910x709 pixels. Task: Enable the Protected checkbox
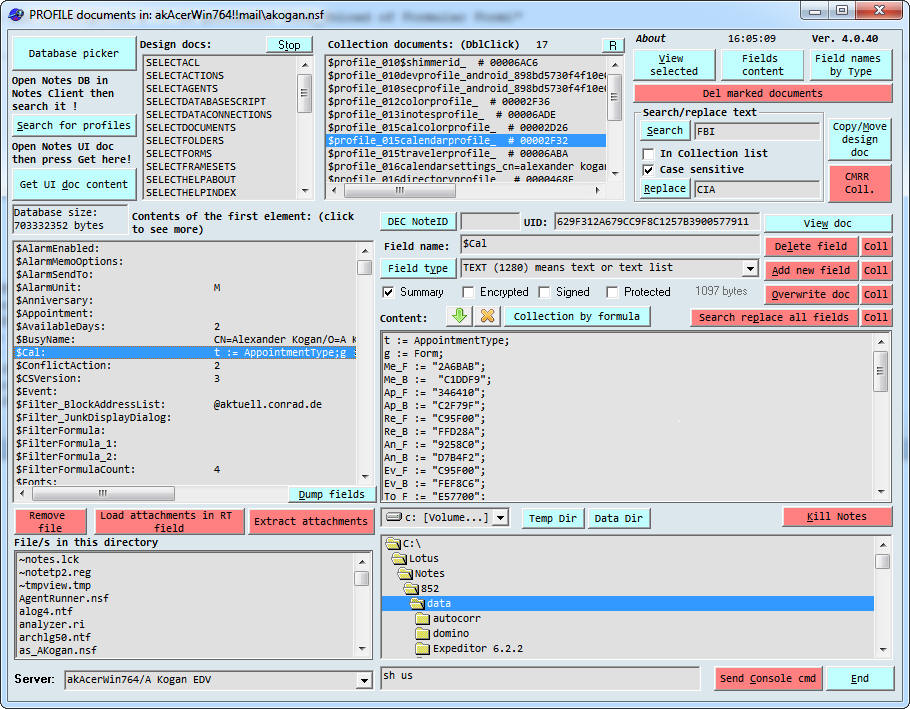pyautogui.click(x=612, y=292)
